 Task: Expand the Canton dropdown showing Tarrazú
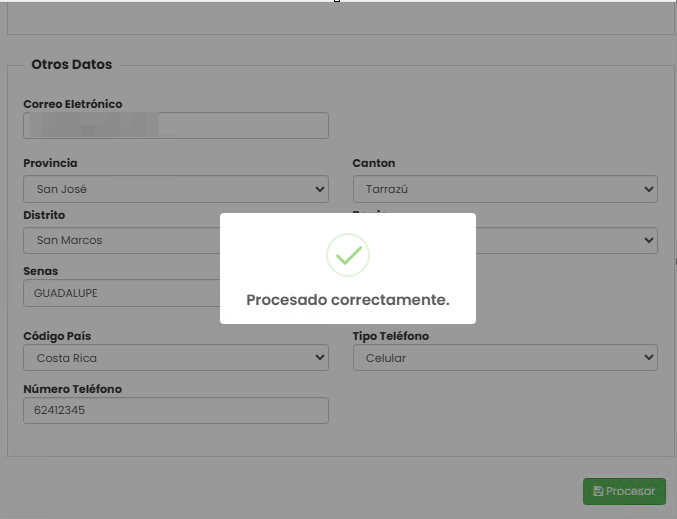tap(505, 188)
